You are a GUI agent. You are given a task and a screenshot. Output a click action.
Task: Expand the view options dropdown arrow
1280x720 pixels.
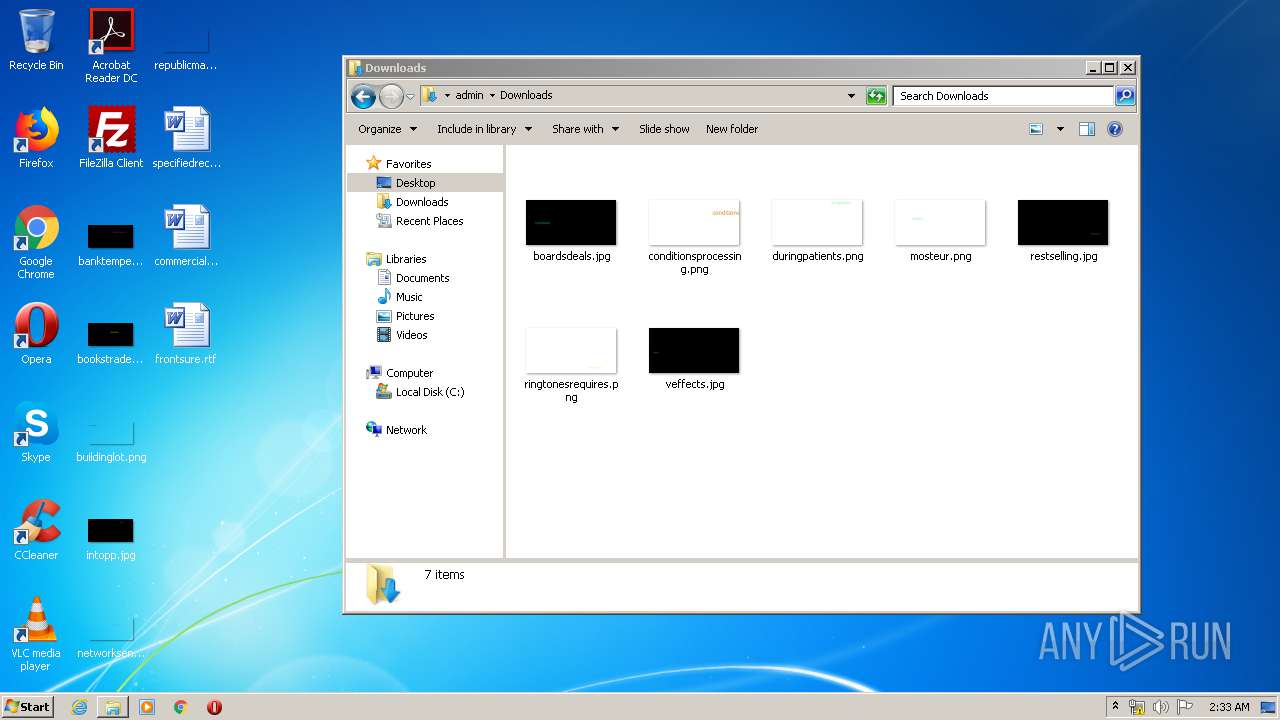click(1060, 129)
